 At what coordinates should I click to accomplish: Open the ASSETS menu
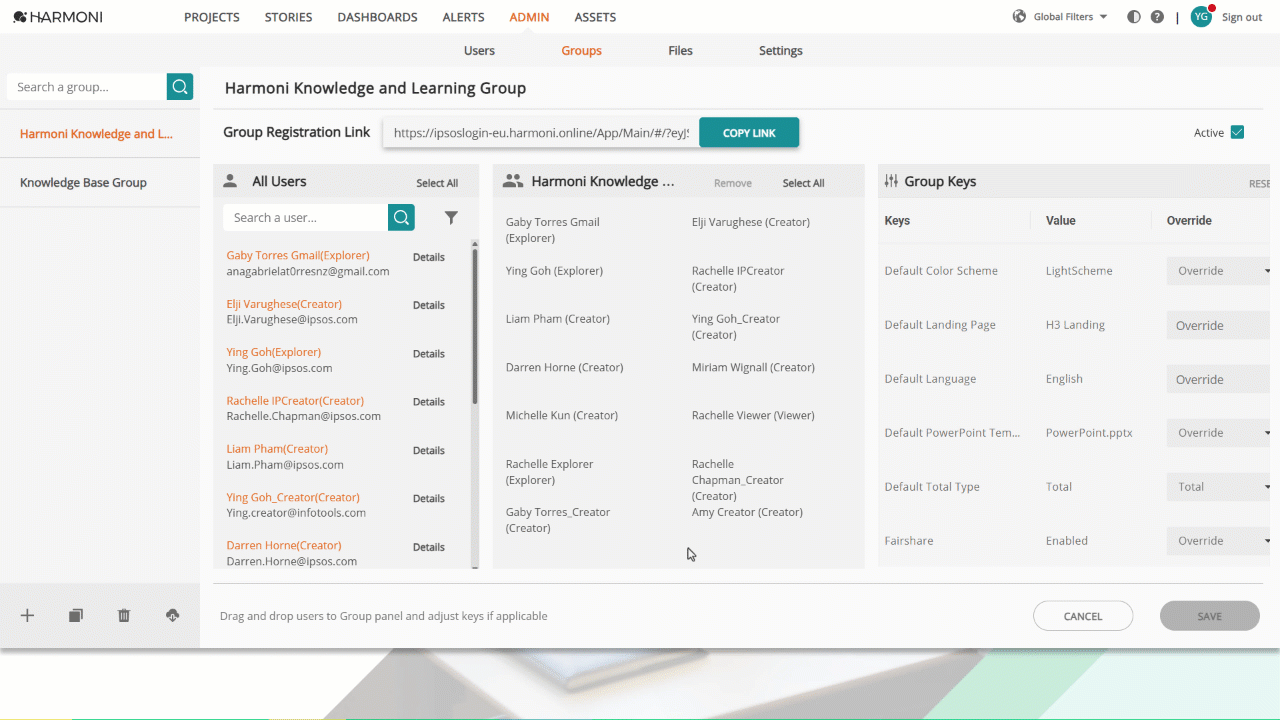tap(595, 17)
